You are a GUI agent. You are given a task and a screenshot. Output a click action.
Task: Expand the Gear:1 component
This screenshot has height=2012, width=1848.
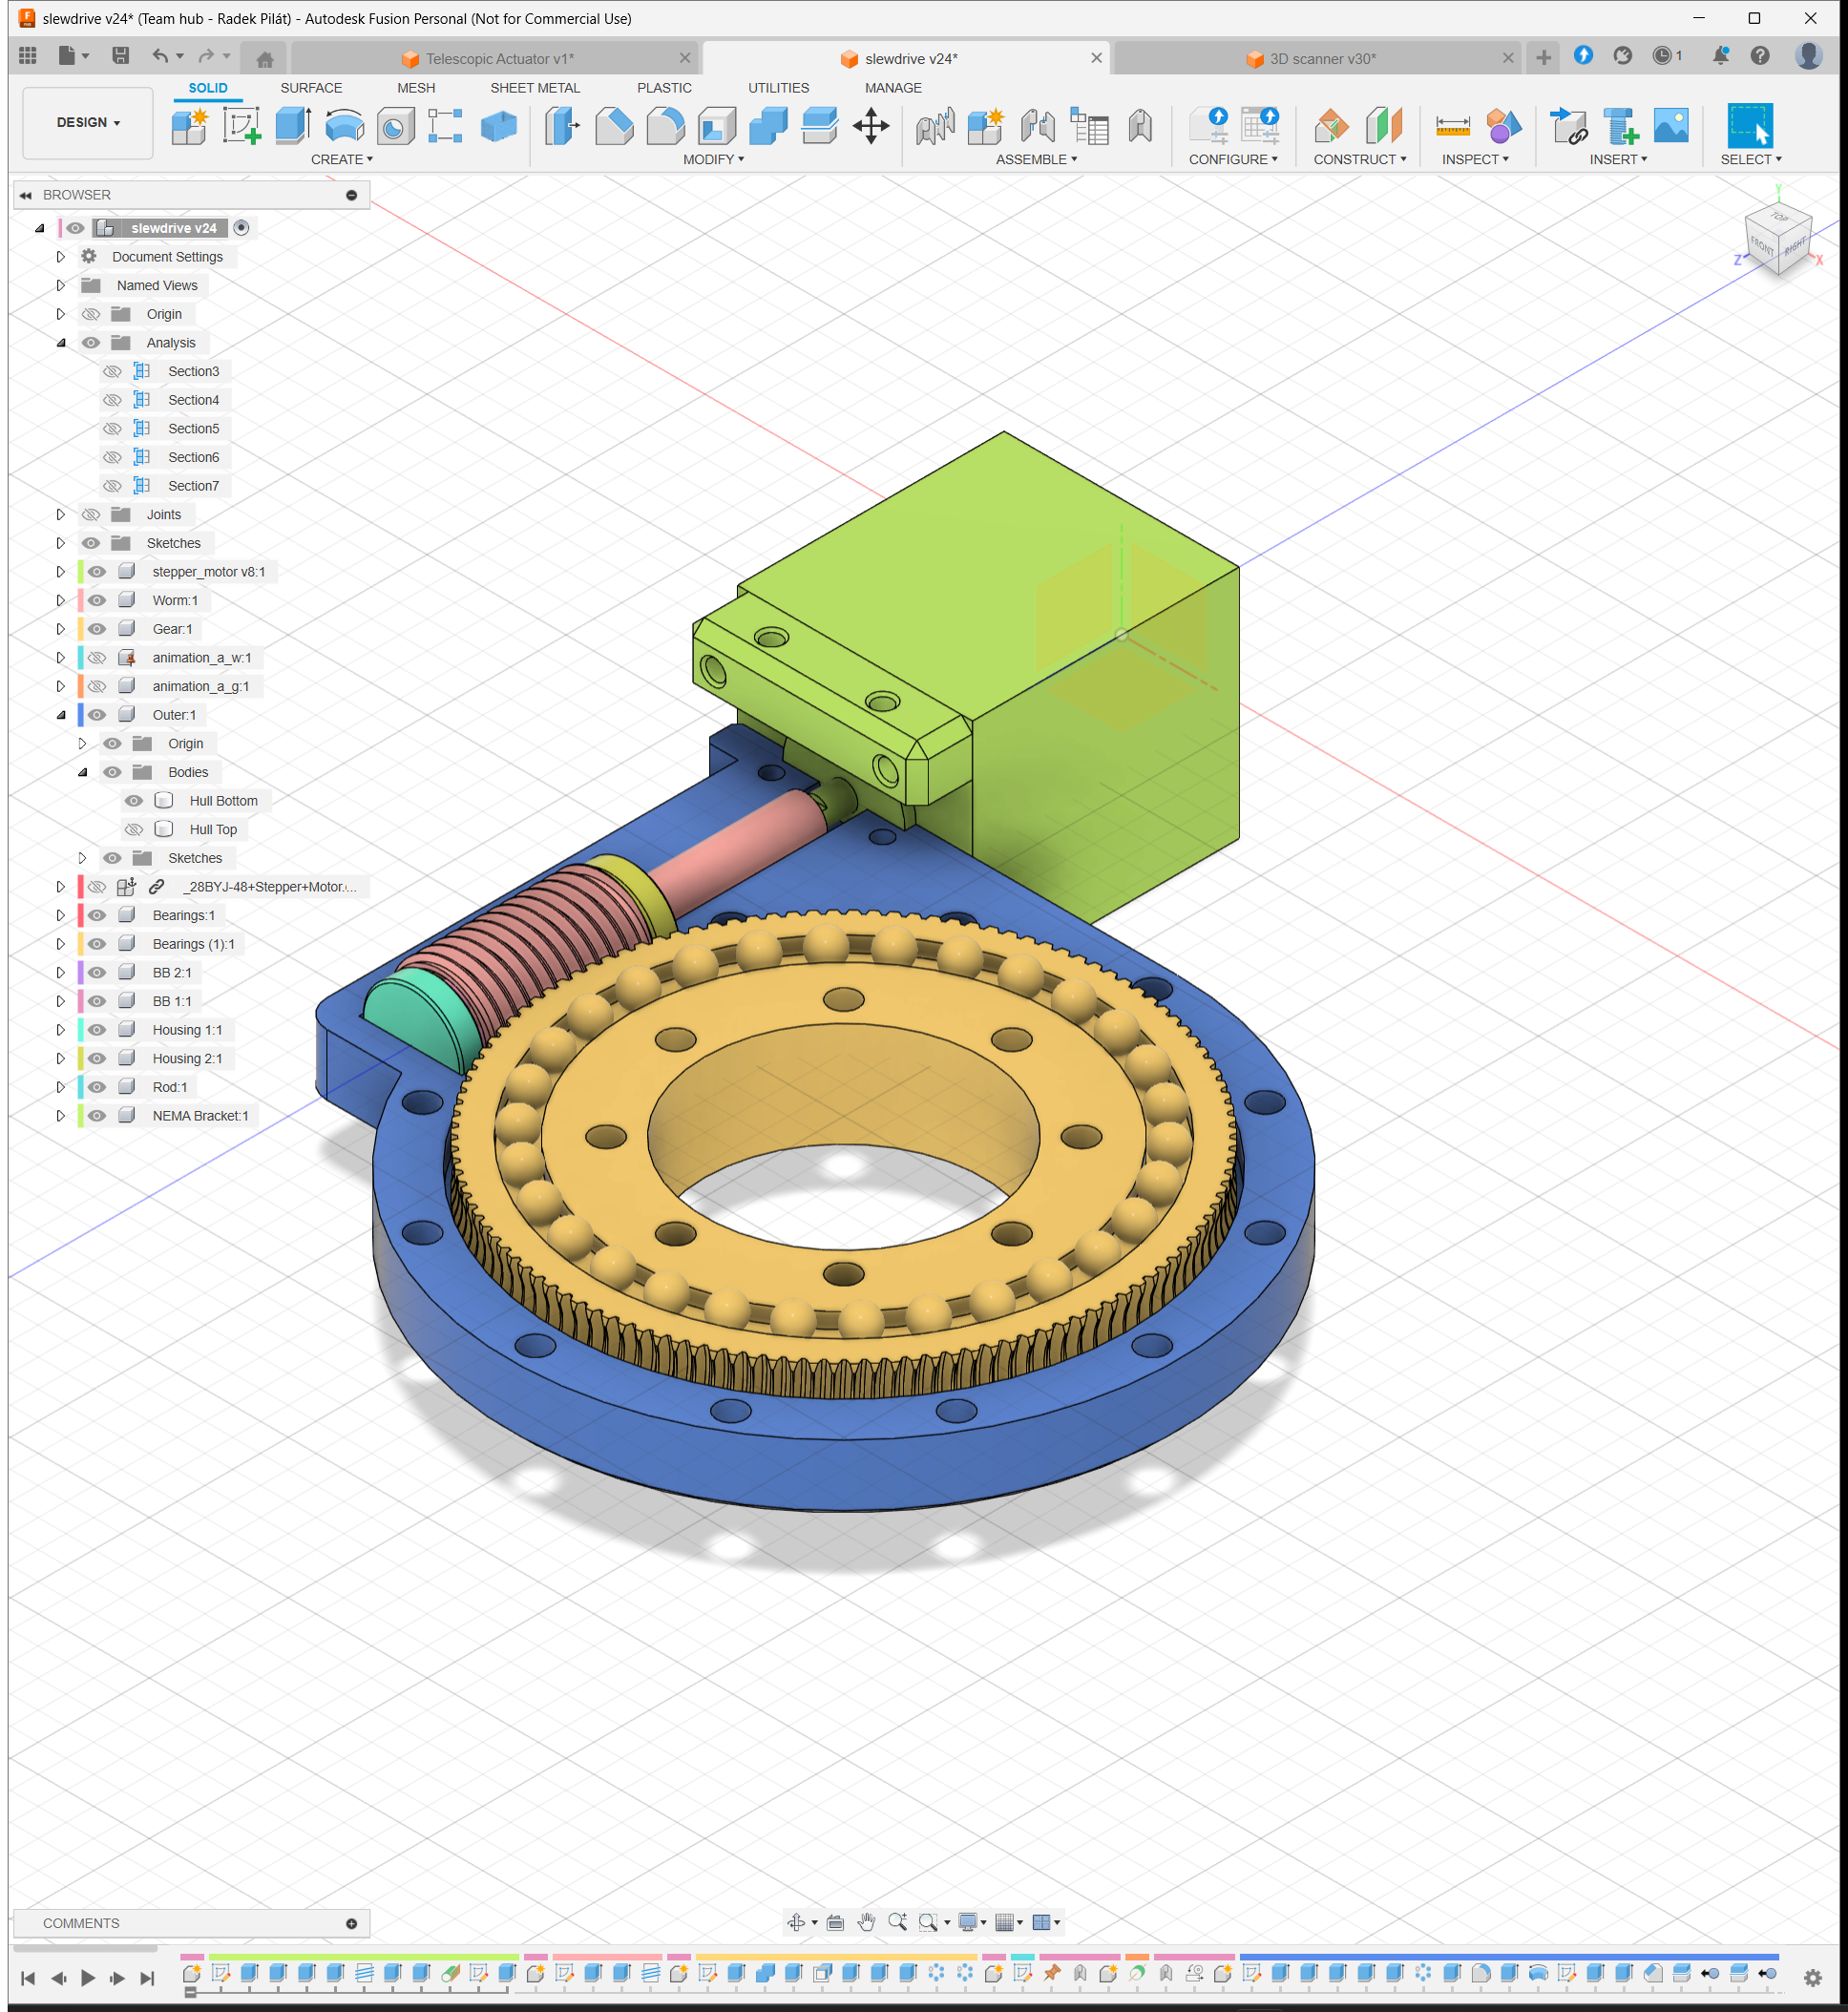click(x=61, y=629)
